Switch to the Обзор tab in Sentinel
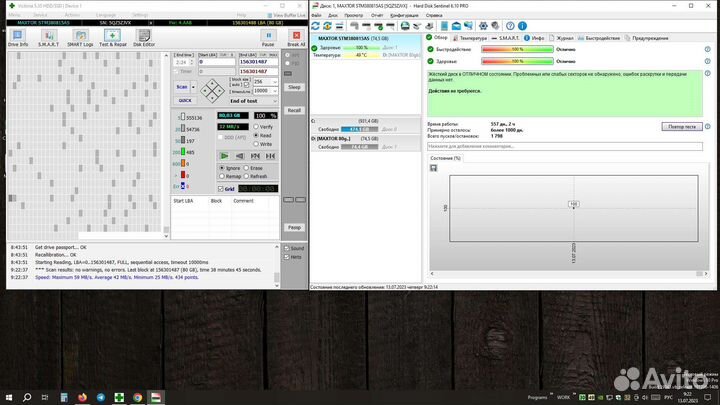Viewport: 720px width, 405px height. [437, 38]
